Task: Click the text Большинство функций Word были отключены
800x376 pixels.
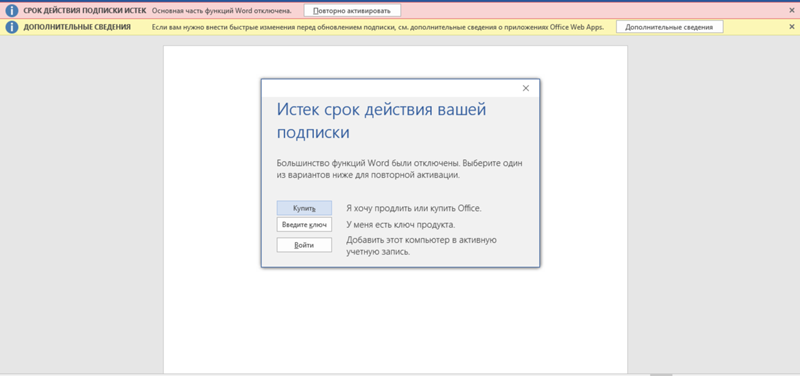Action: [x=368, y=164]
